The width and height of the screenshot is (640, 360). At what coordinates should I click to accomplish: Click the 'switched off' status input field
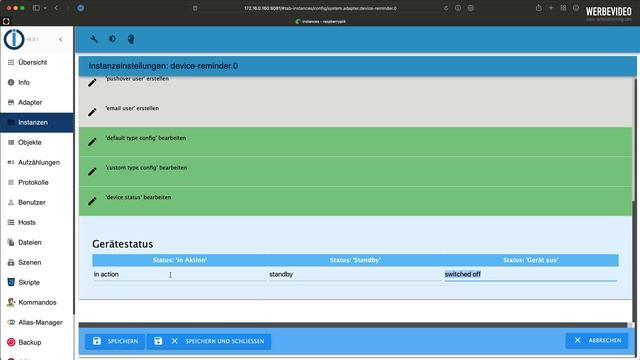tap(530, 275)
